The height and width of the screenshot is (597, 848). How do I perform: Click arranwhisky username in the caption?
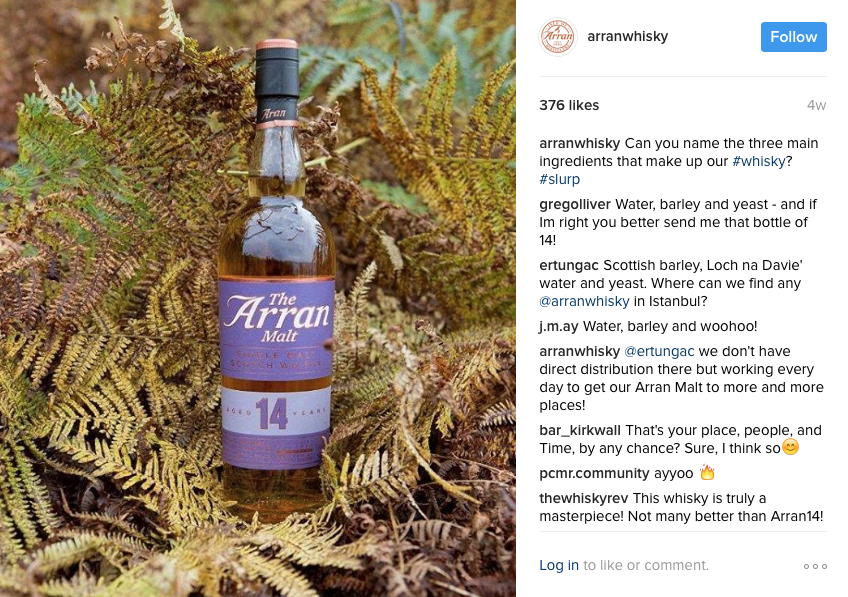[579, 143]
